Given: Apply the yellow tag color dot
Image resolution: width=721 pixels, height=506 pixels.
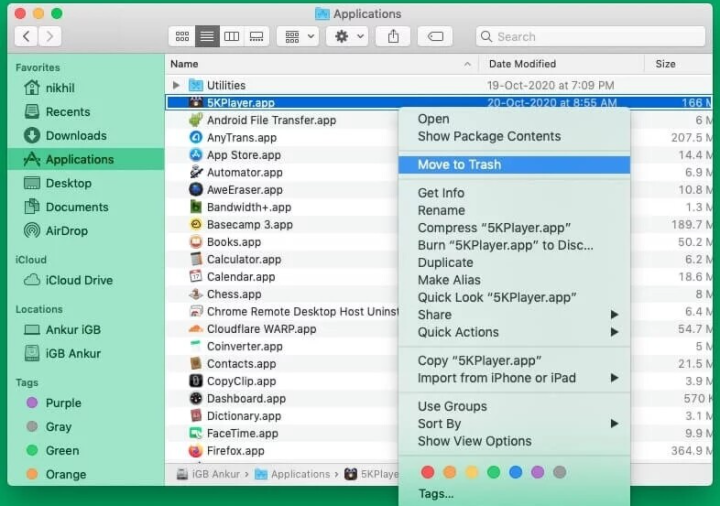Looking at the screenshot, I should point(472,472).
